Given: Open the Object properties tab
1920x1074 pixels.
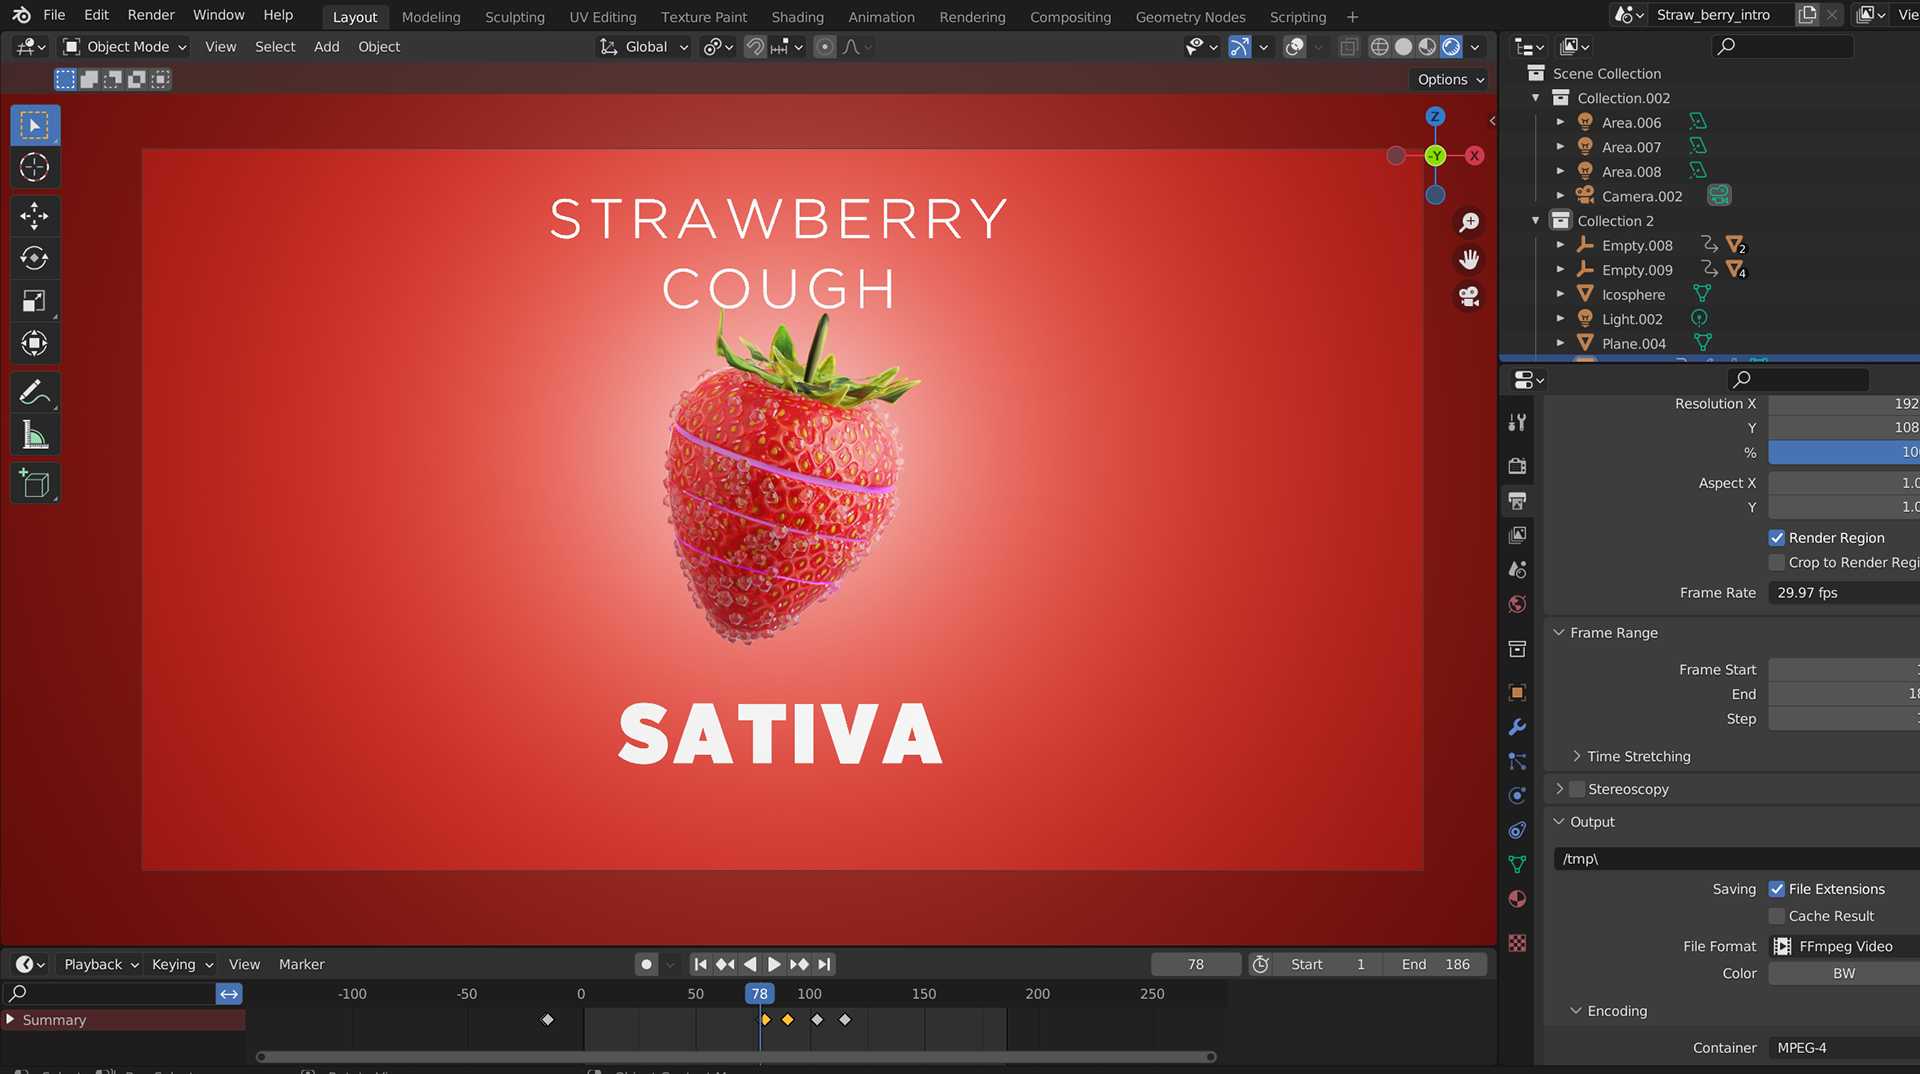Looking at the screenshot, I should pyautogui.click(x=1517, y=692).
